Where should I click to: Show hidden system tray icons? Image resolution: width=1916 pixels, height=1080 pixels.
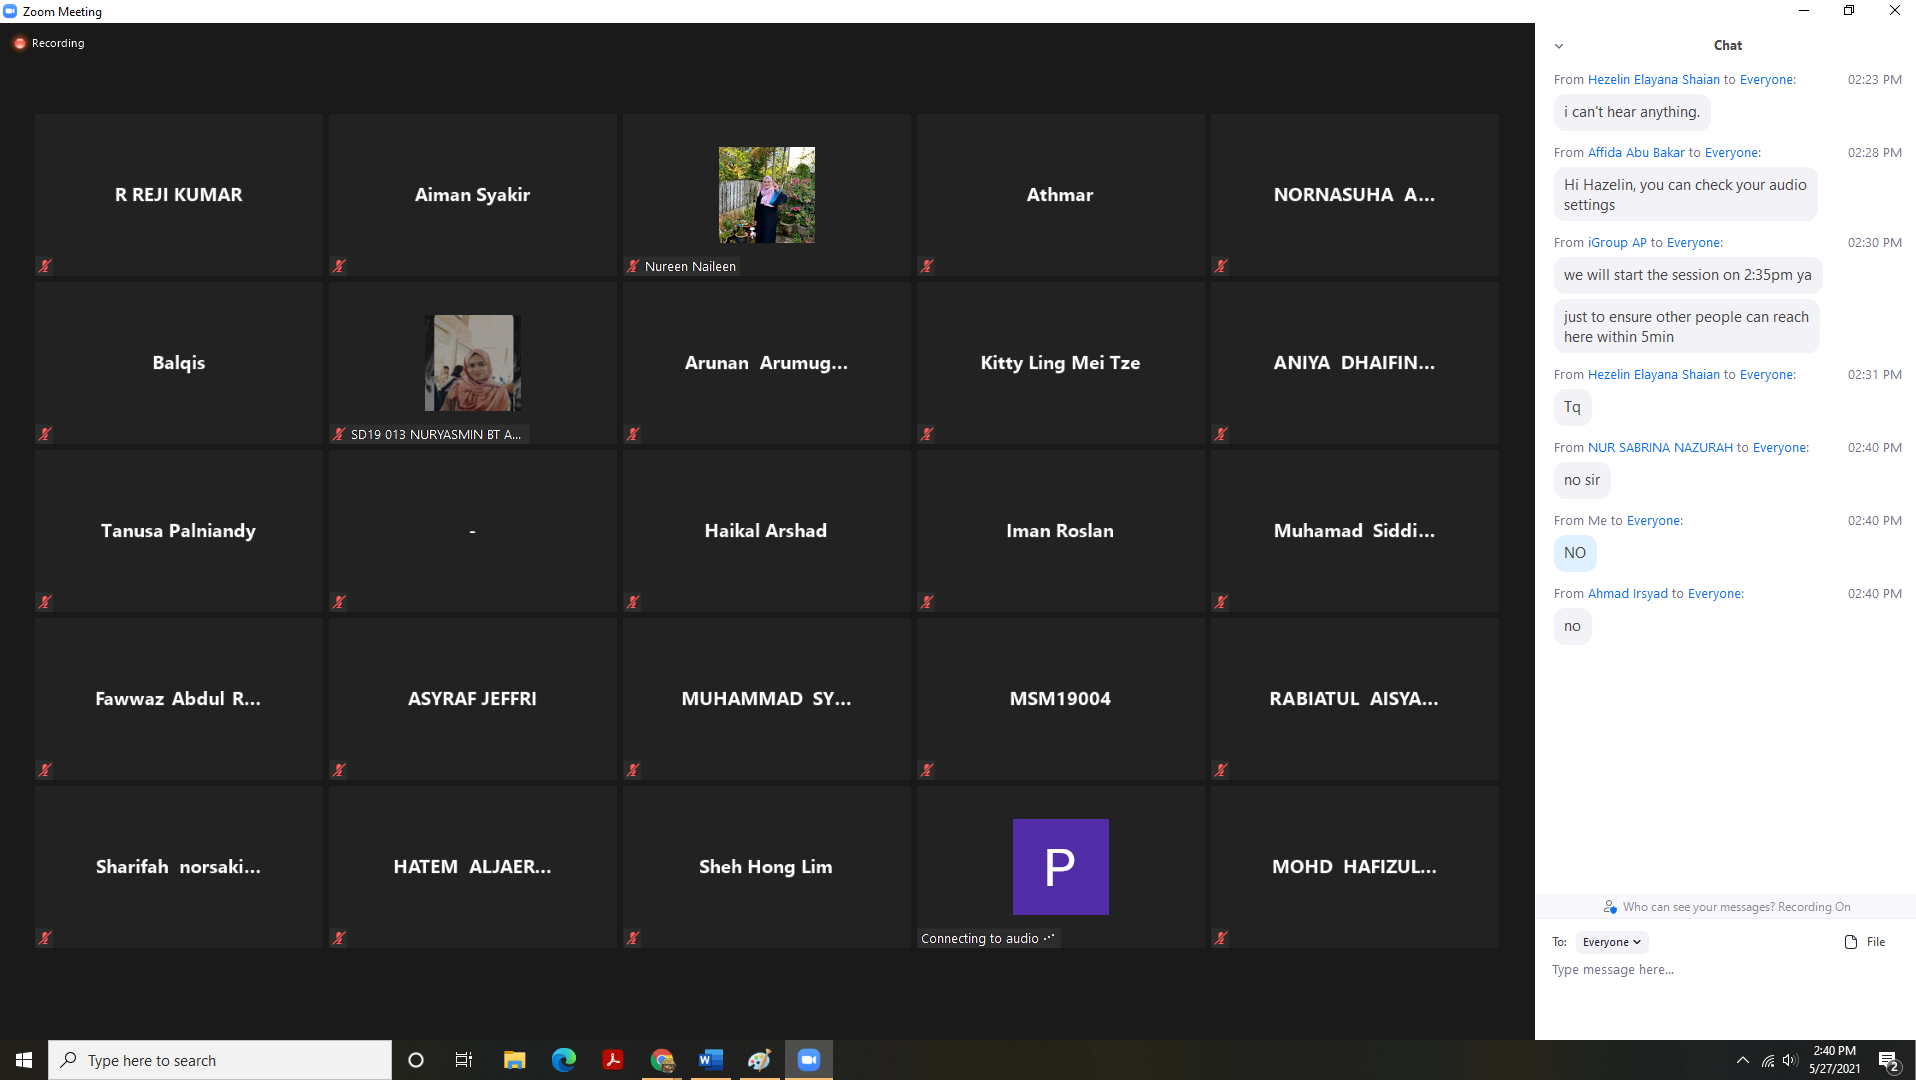[x=1743, y=1060]
